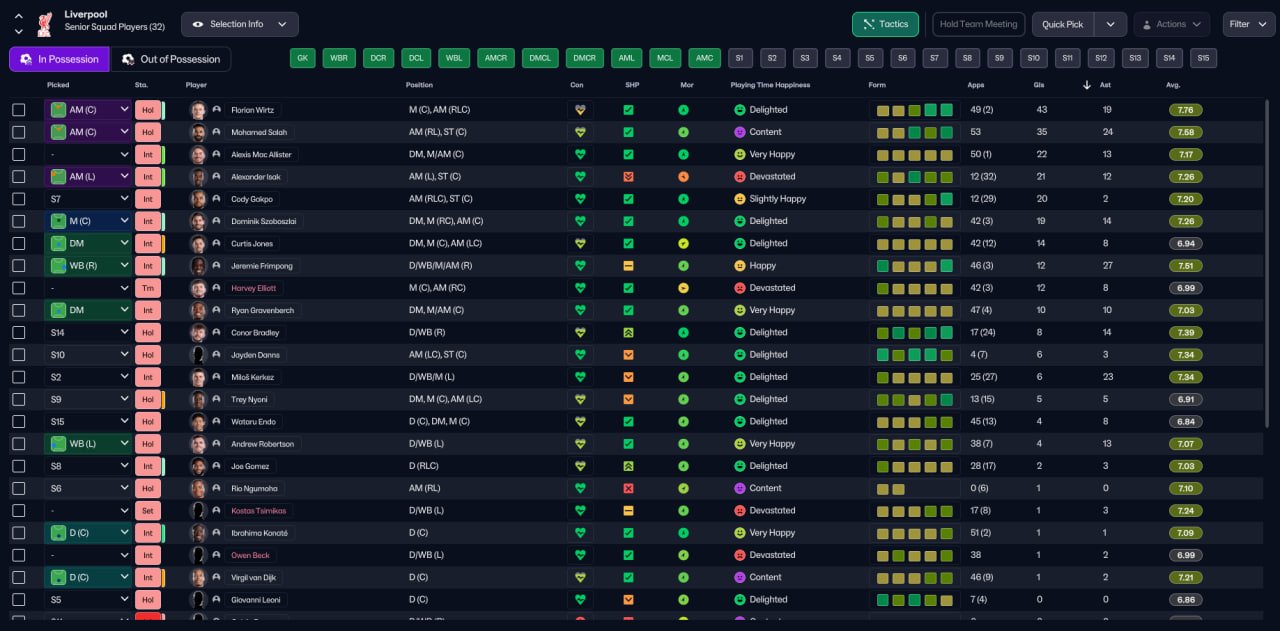Open Giovanni Leoni's S5 picked dropdown
This screenshot has height=631, width=1280.
click(88, 599)
